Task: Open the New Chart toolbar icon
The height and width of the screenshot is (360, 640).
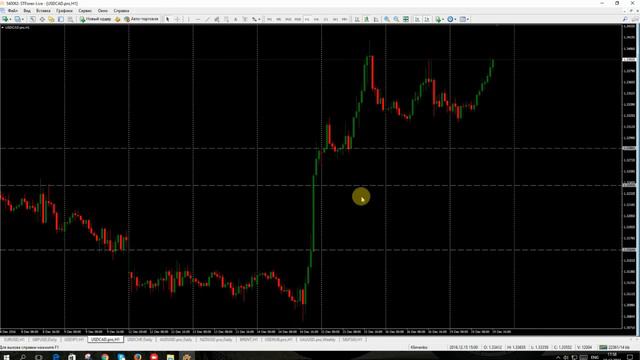Action: pos(5,19)
